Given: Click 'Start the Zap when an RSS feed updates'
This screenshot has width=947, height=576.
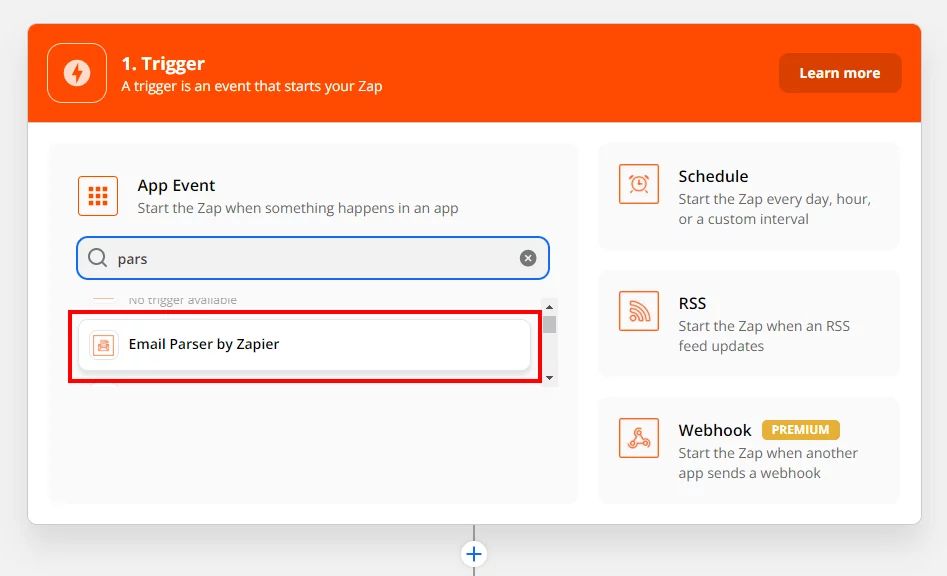Looking at the screenshot, I should pyautogui.click(x=764, y=336).
